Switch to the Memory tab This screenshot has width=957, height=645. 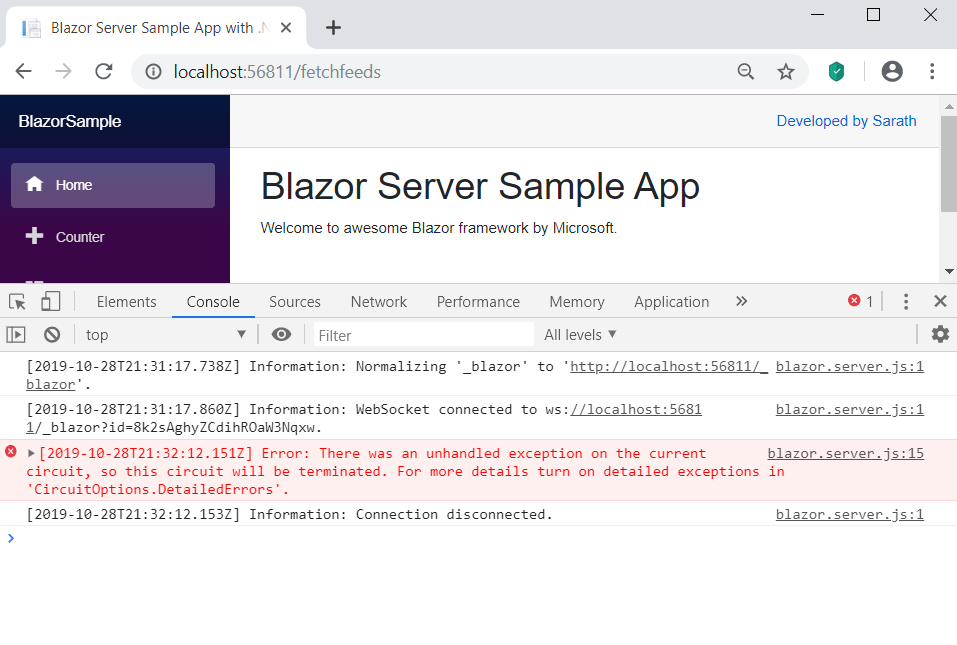tap(577, 302)
